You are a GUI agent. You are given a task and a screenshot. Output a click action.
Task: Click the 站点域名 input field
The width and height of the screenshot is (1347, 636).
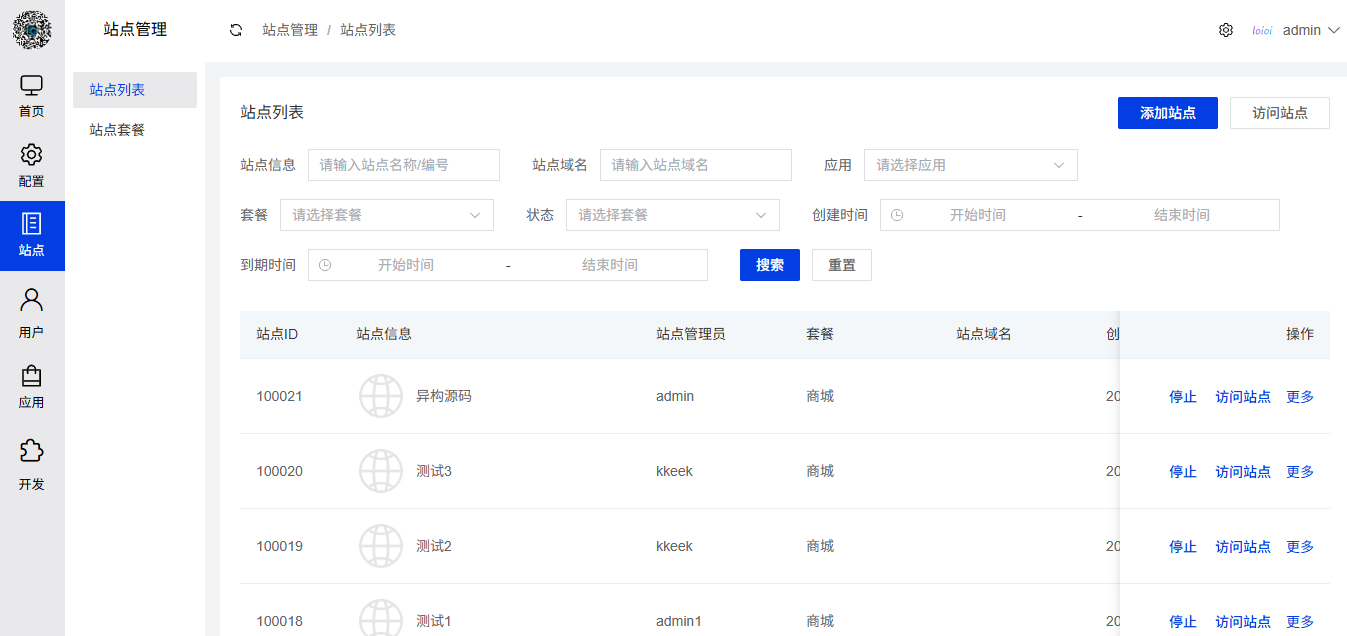click(695, 164)
